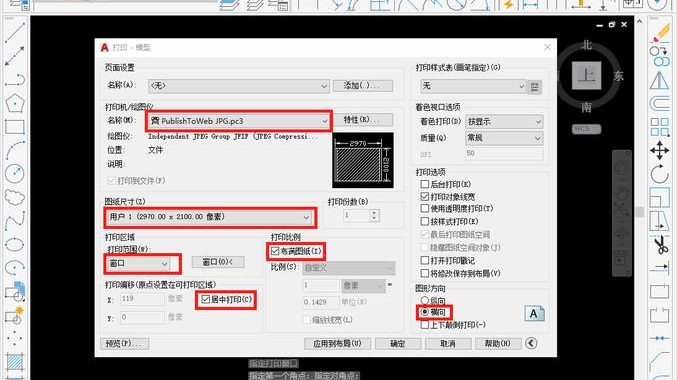Viewport: 677px width, 380px height.
Task: Select the Trim scissors tool
Action: 660,244
